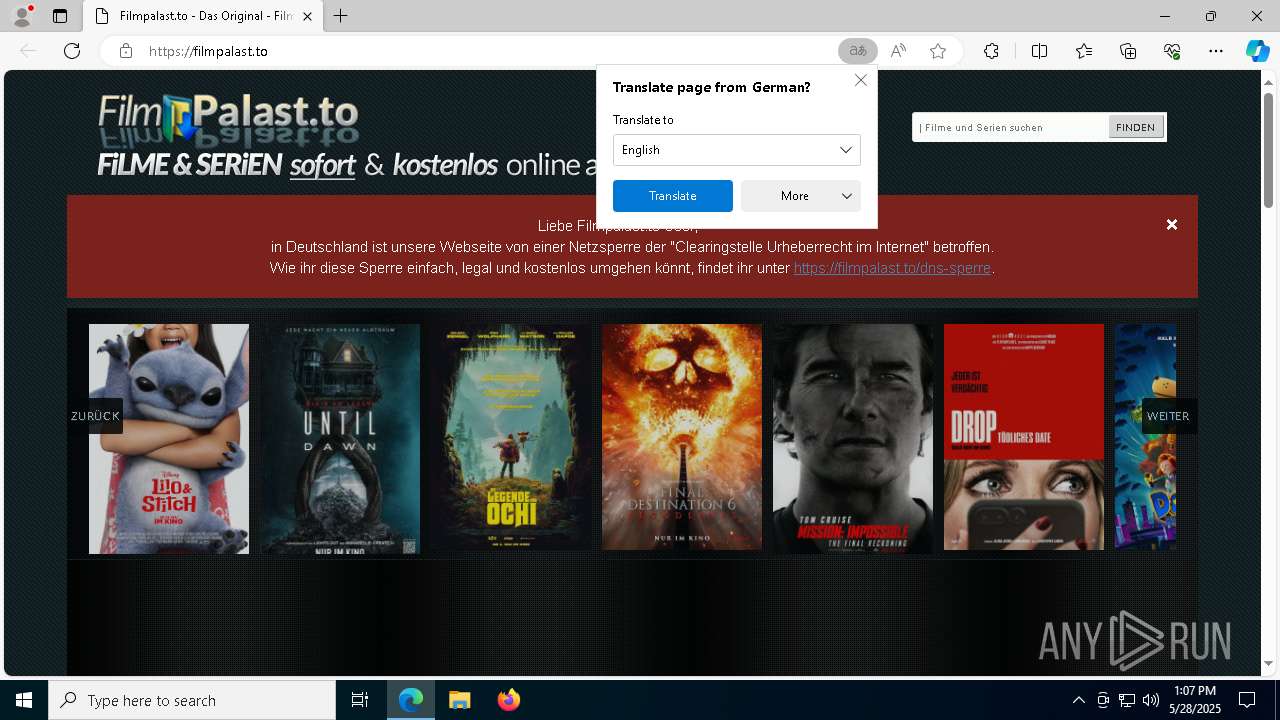
Task: Show hidden system tray icons
Action: (1078, 700)
